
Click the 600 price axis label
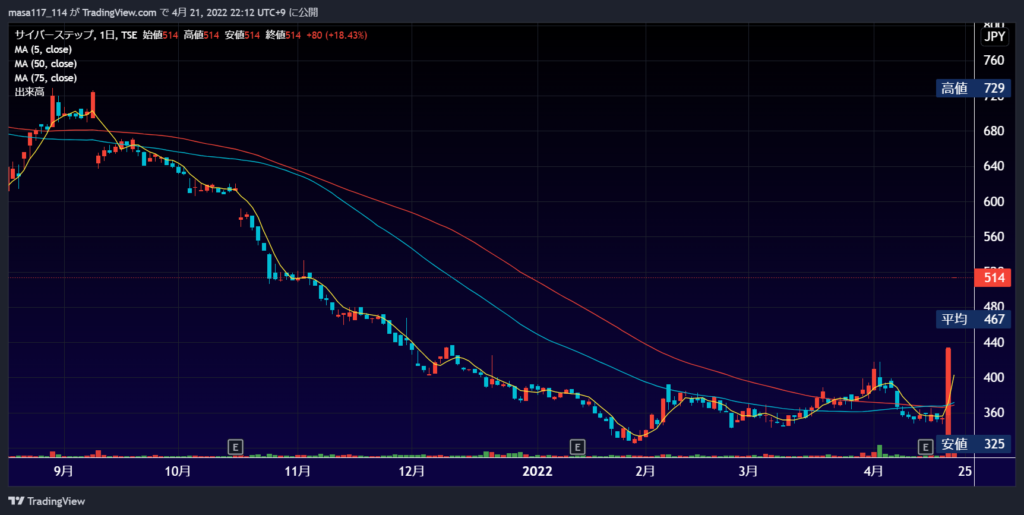[x=993, y=201]
